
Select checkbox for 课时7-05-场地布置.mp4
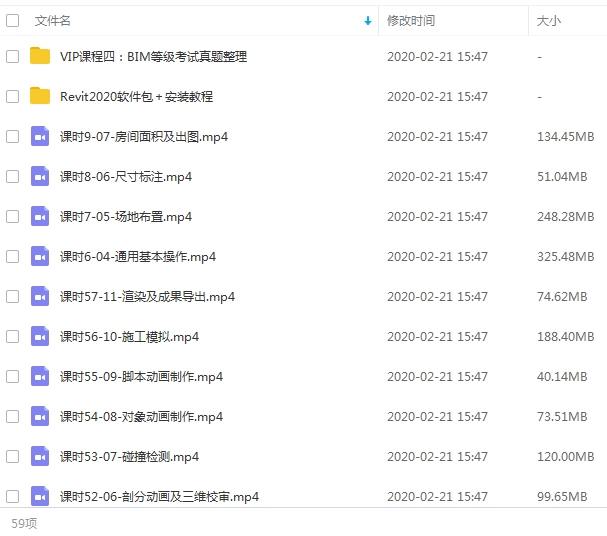tap(12, 216)
